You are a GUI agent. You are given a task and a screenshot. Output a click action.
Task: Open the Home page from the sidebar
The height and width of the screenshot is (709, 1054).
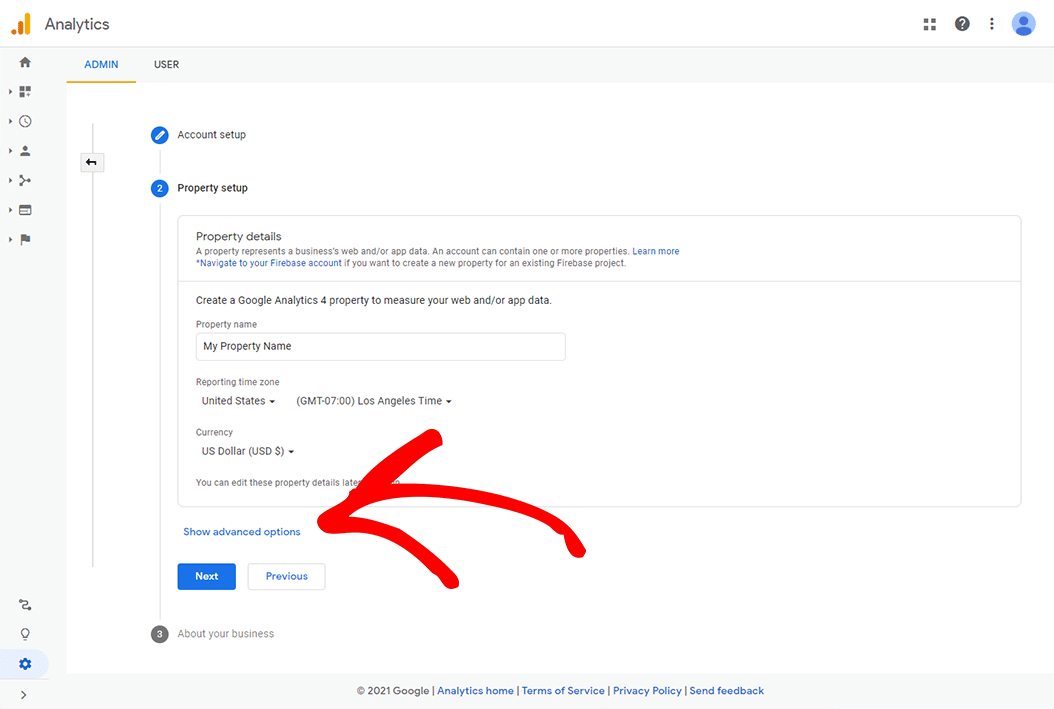[x=24, y=62]
